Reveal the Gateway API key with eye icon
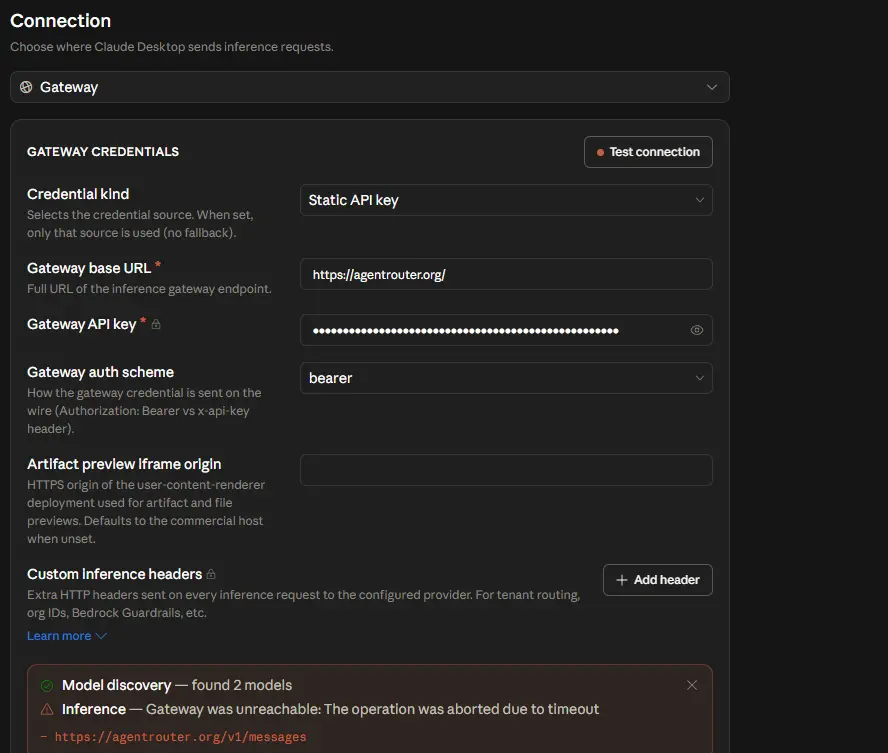The height and width of the screenshot is (753, 888). click(x=697, y=330)
